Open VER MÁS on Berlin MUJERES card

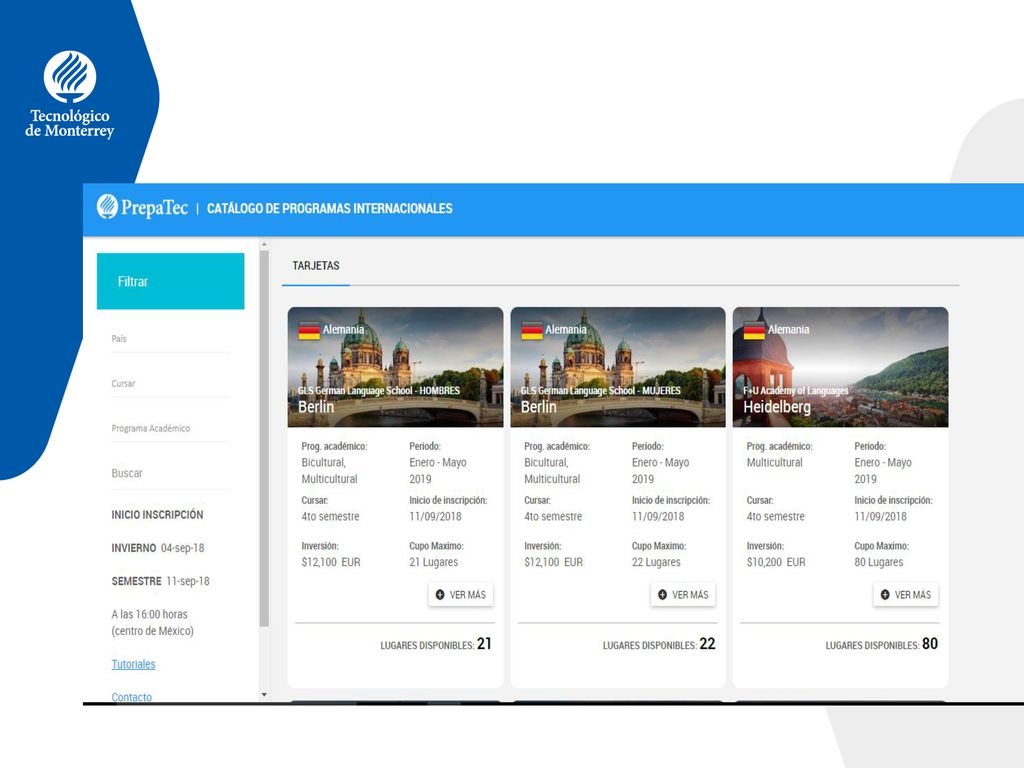pyautogui.click(x=683, y=595)
